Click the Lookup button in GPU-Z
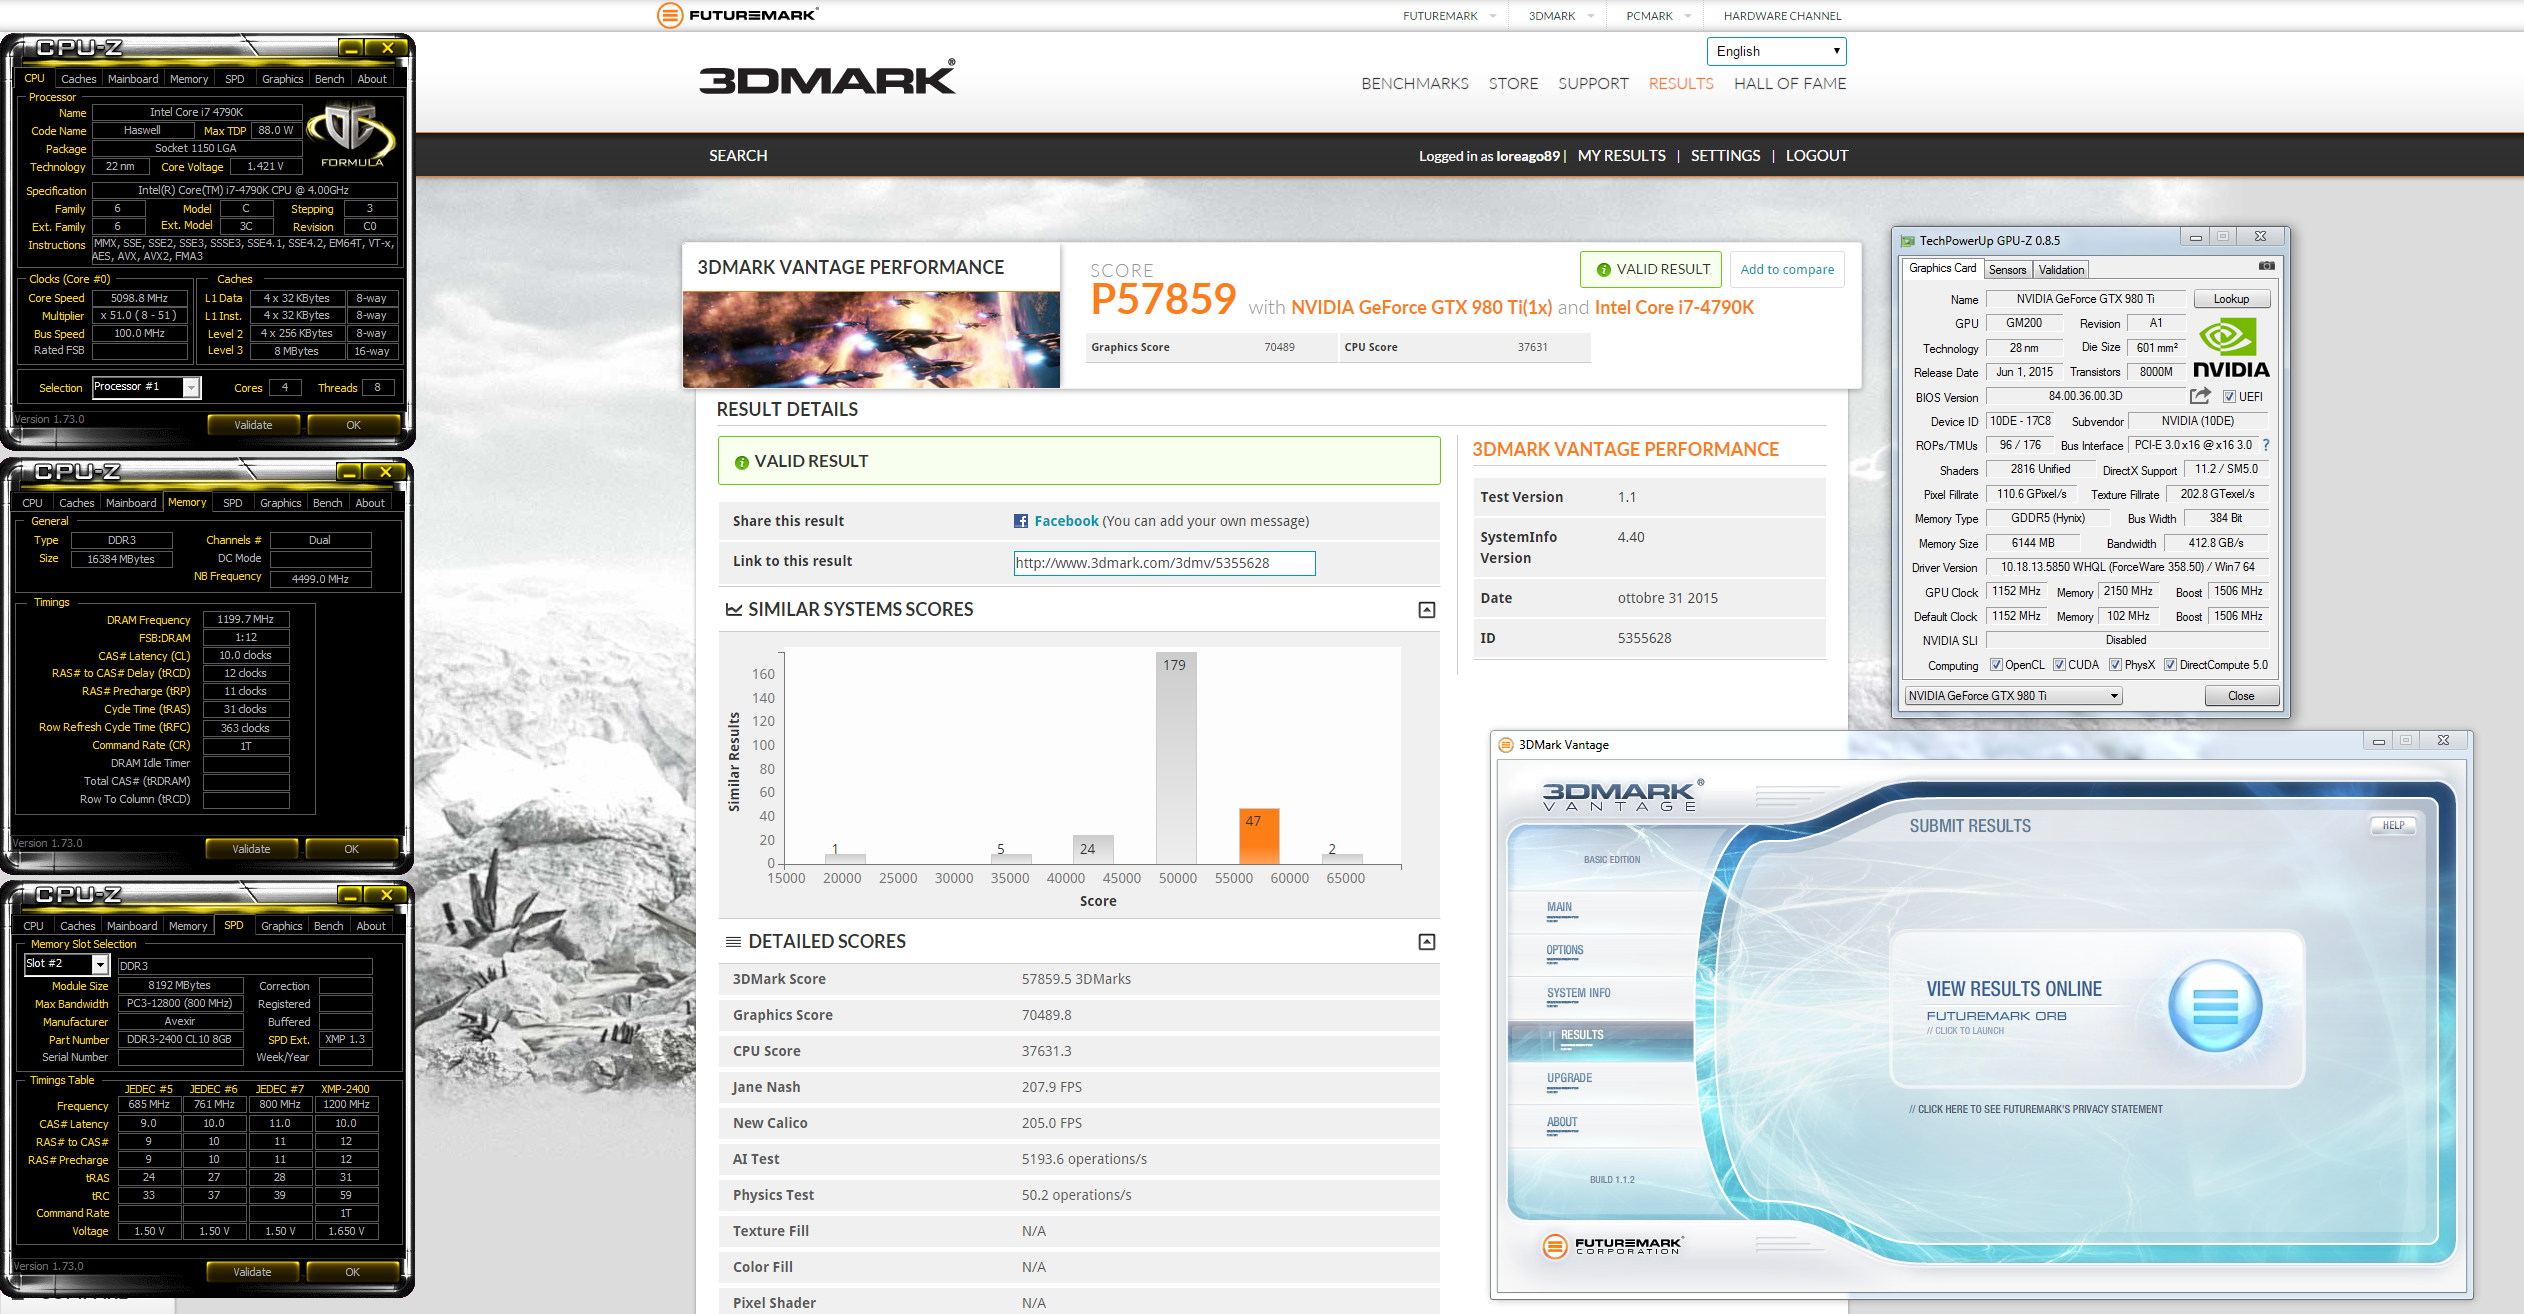Viewport: 2524px width, 1314px height. 2231,299
